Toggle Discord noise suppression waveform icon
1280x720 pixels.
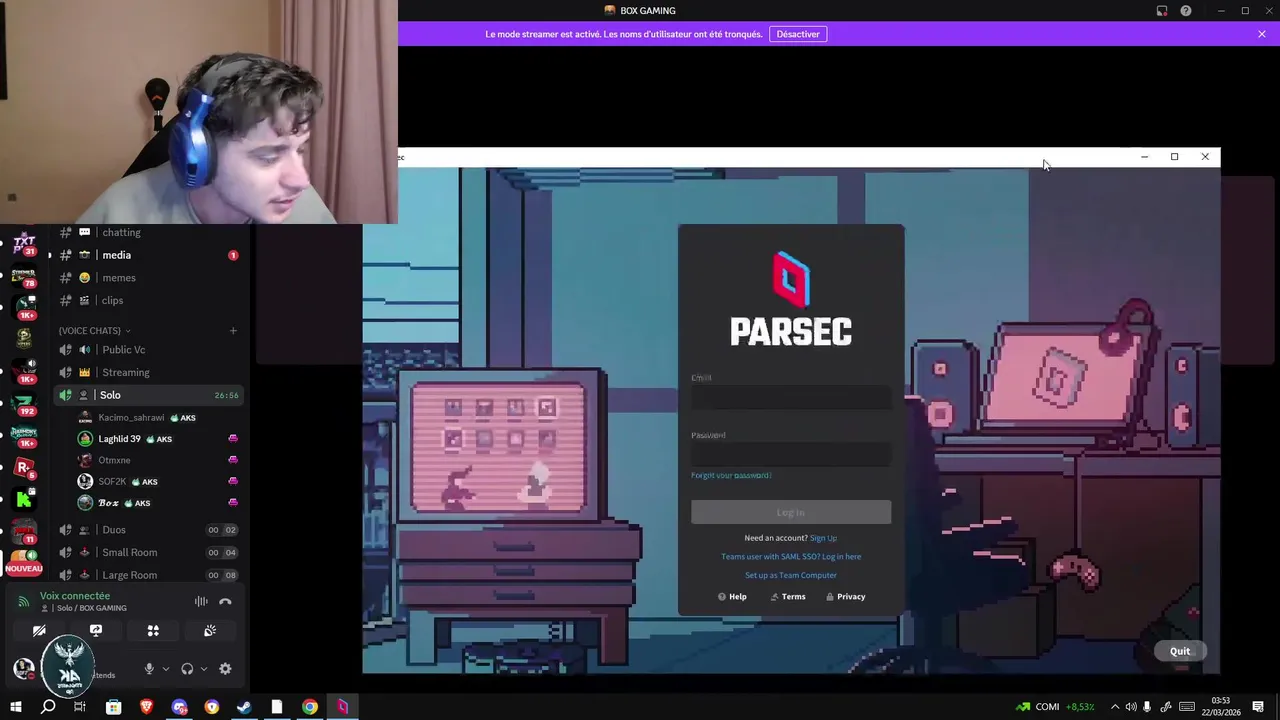tap(201, 601)
